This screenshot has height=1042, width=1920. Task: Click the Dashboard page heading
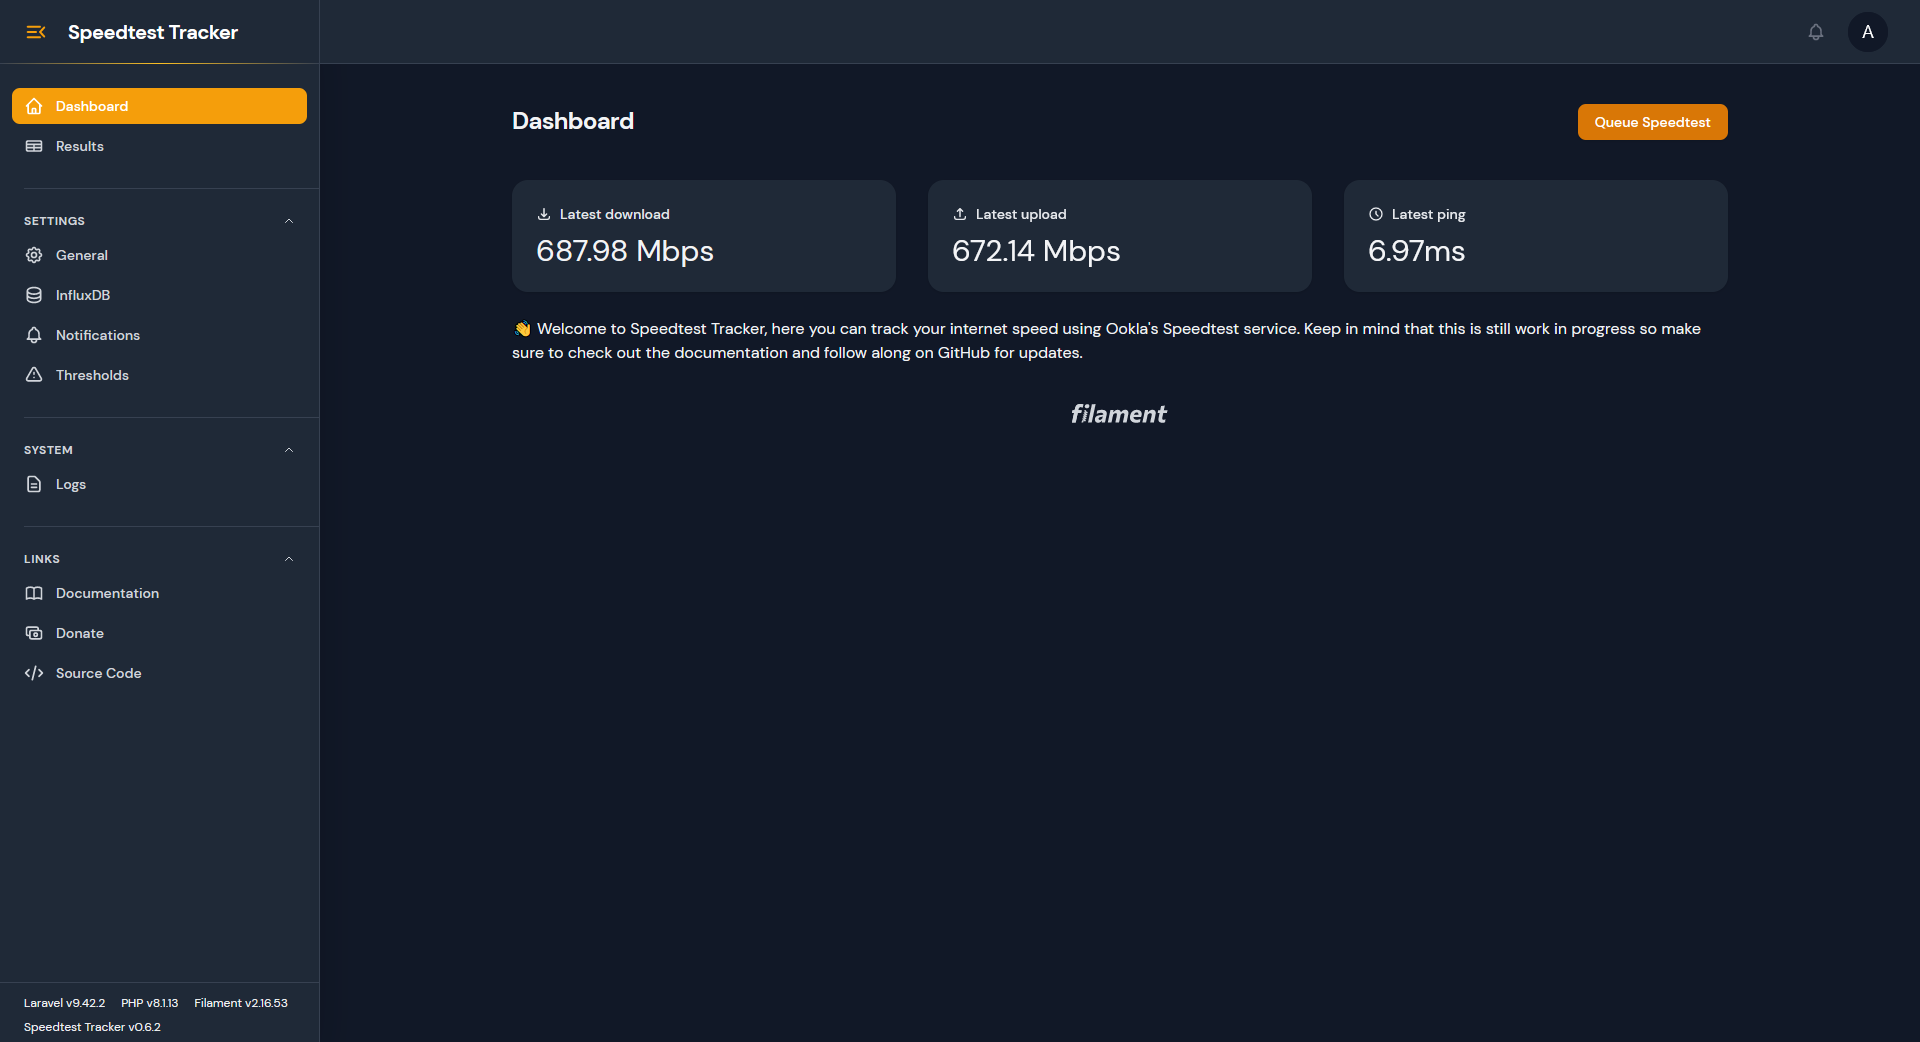pyautogui.click(x=573, y=121)
